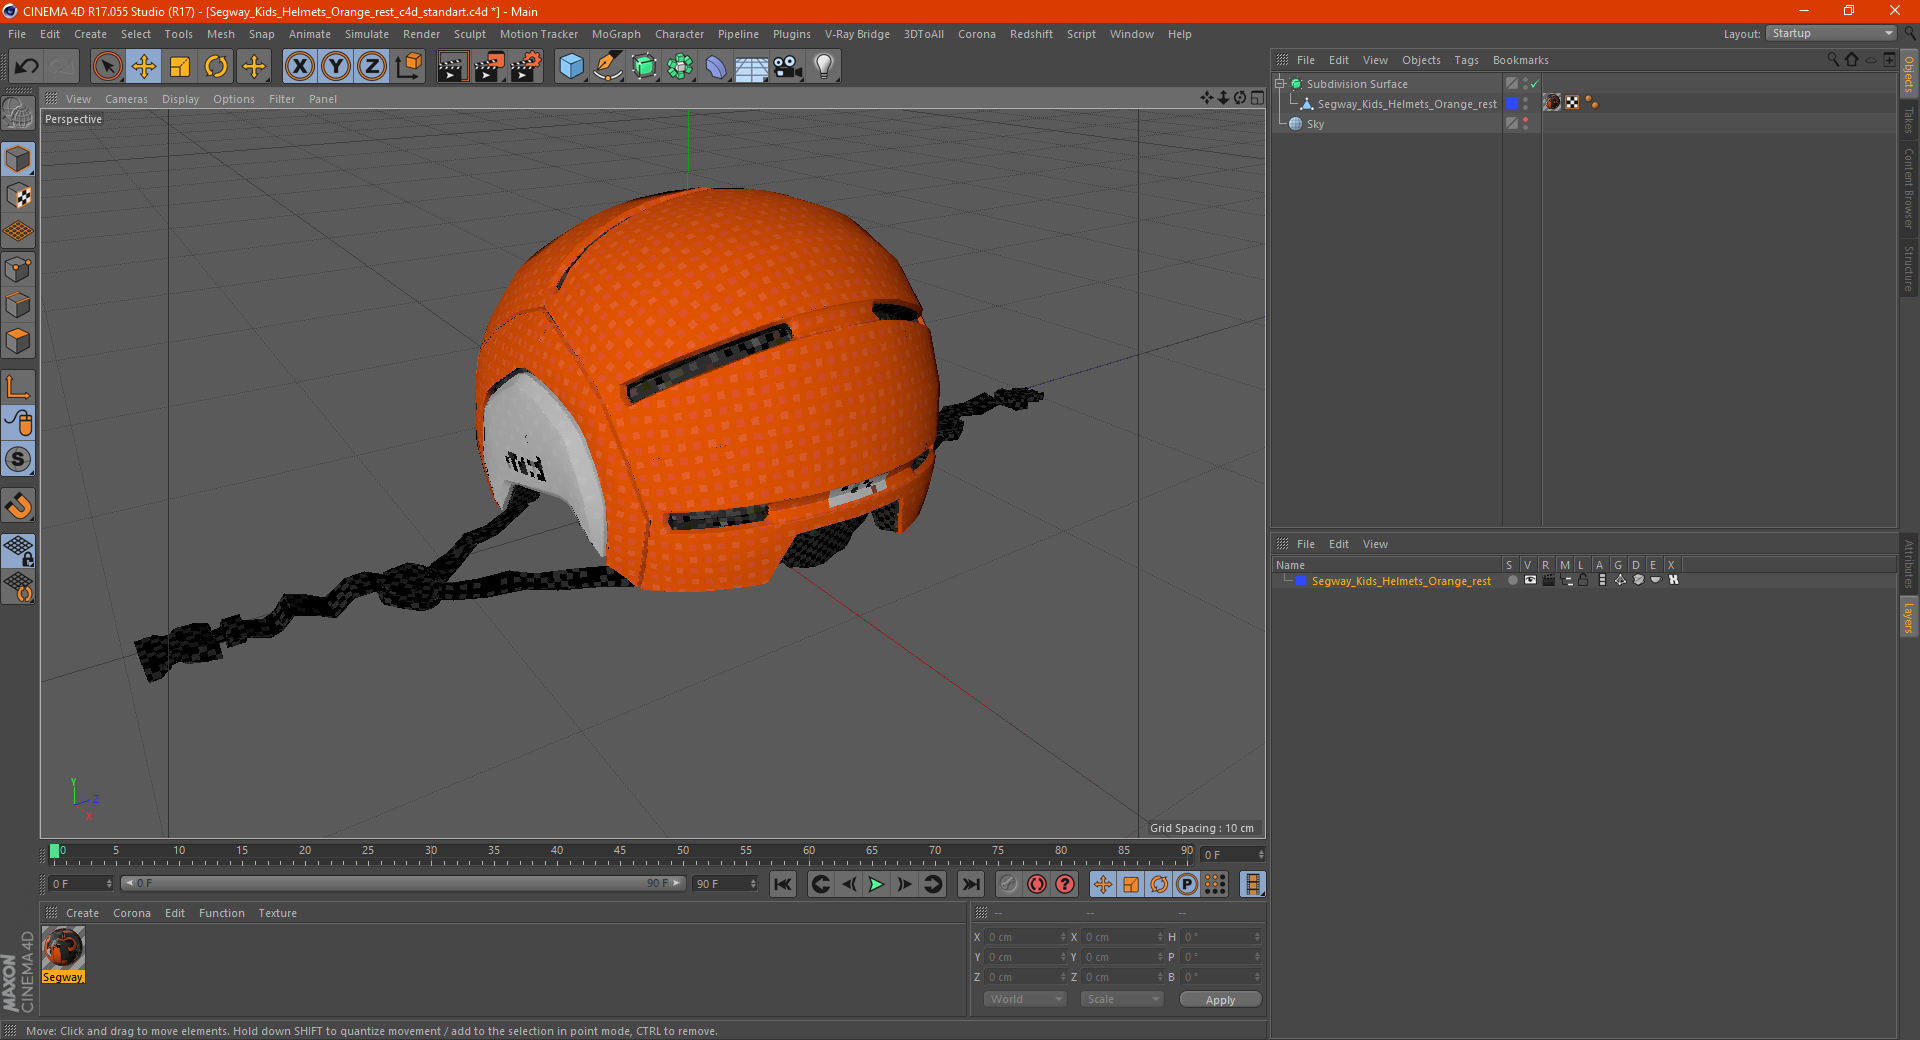Add a Subdivision Surface generator icon
This screenshot has height=1040, width=1920.
pyautogui.click(x=644, y=67)
